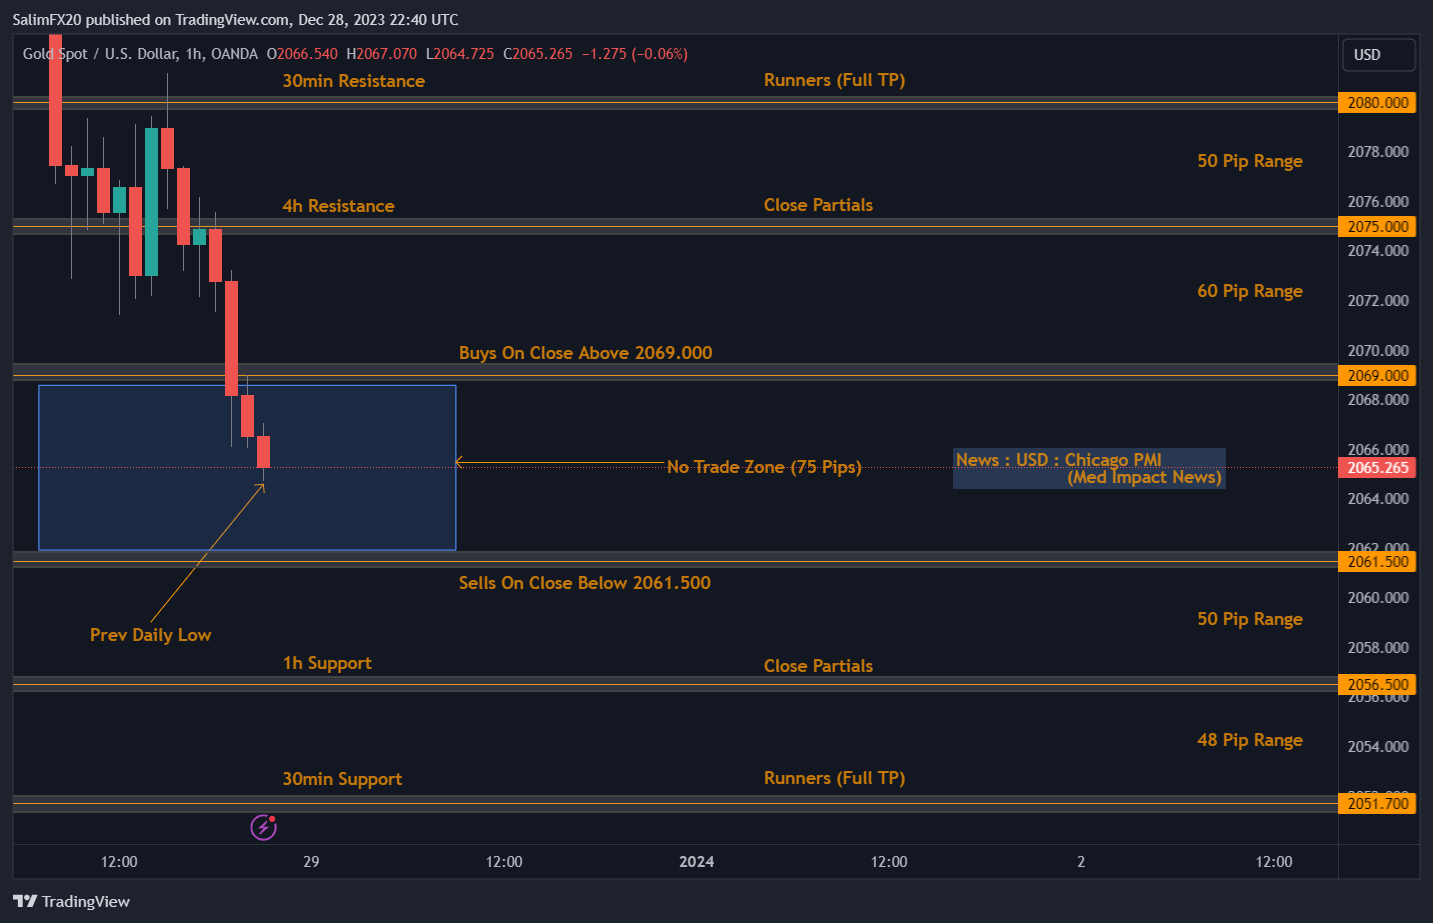Click the Buys On Close Above 2069.000 text
Screen dimensions: 1433x923
pyautogui.click(x=585, y=352)
